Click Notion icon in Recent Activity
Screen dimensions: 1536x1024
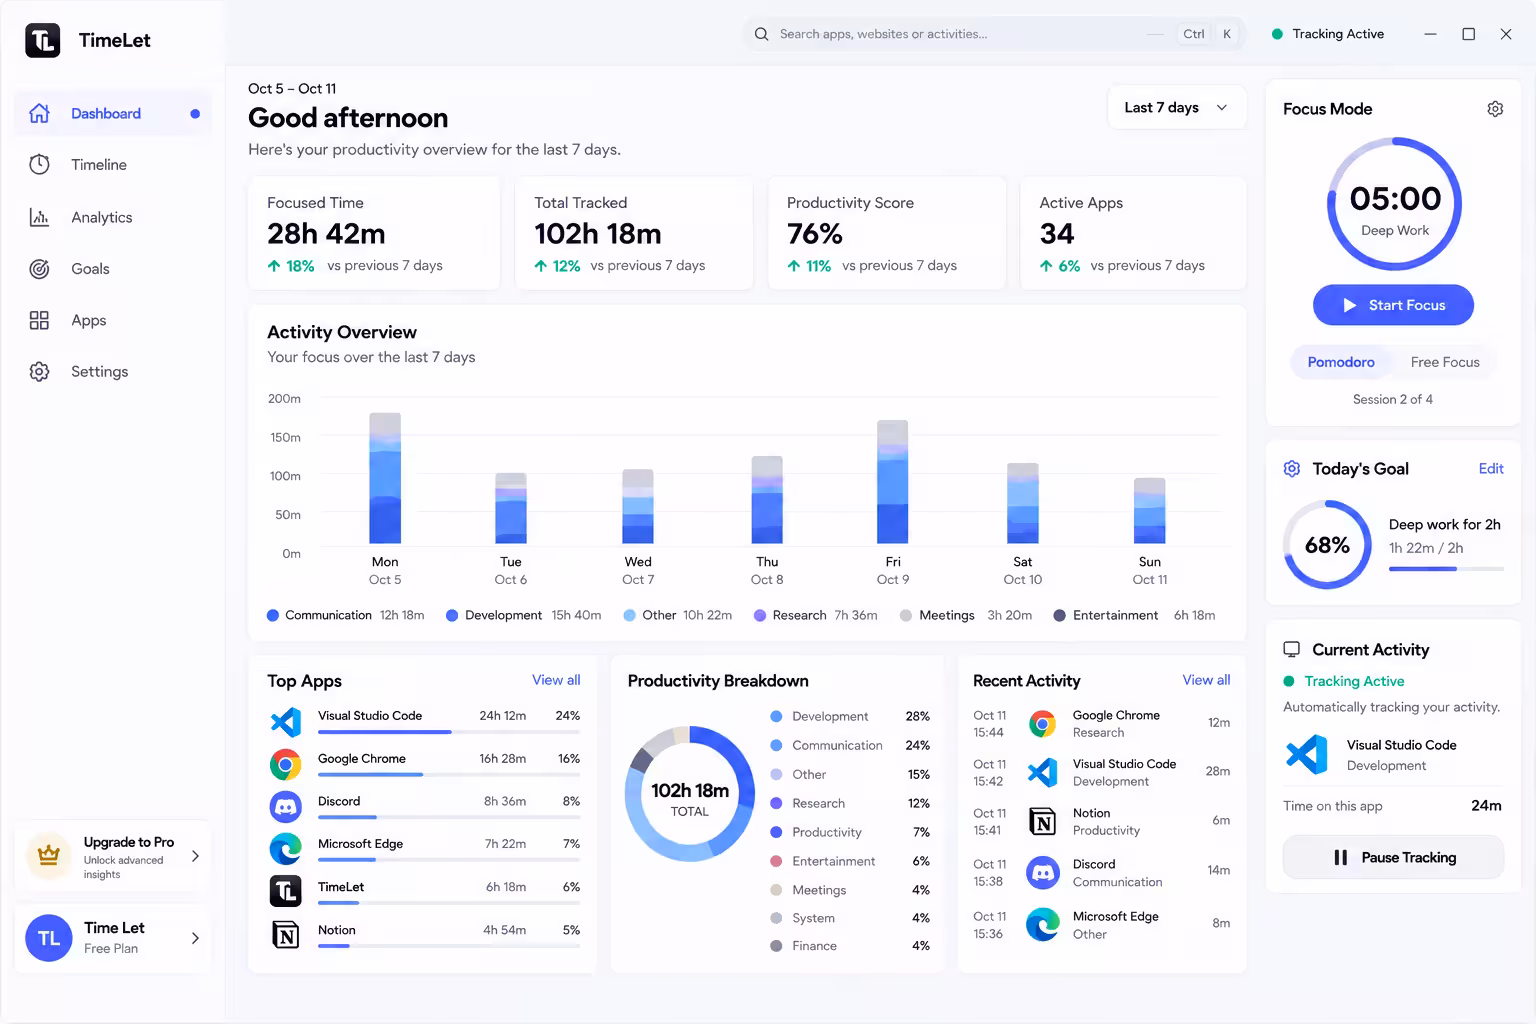(x=1043, y=822)
